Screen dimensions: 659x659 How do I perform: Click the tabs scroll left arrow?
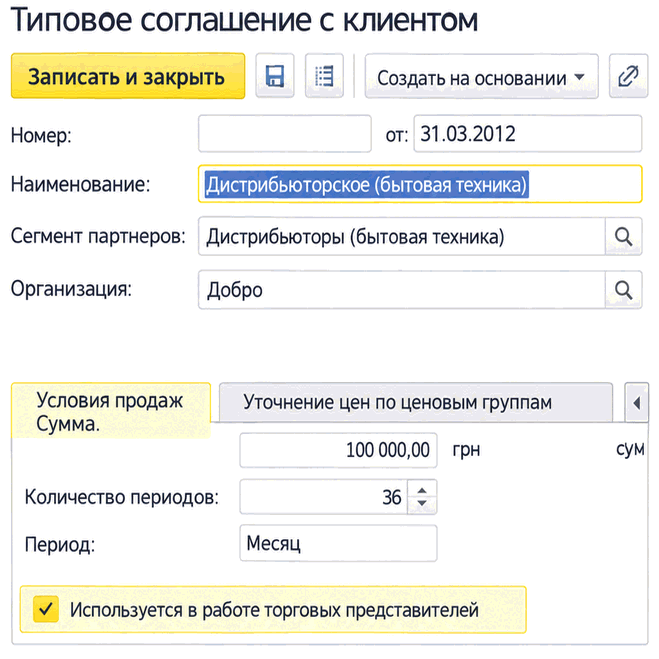tap(636, 403)
